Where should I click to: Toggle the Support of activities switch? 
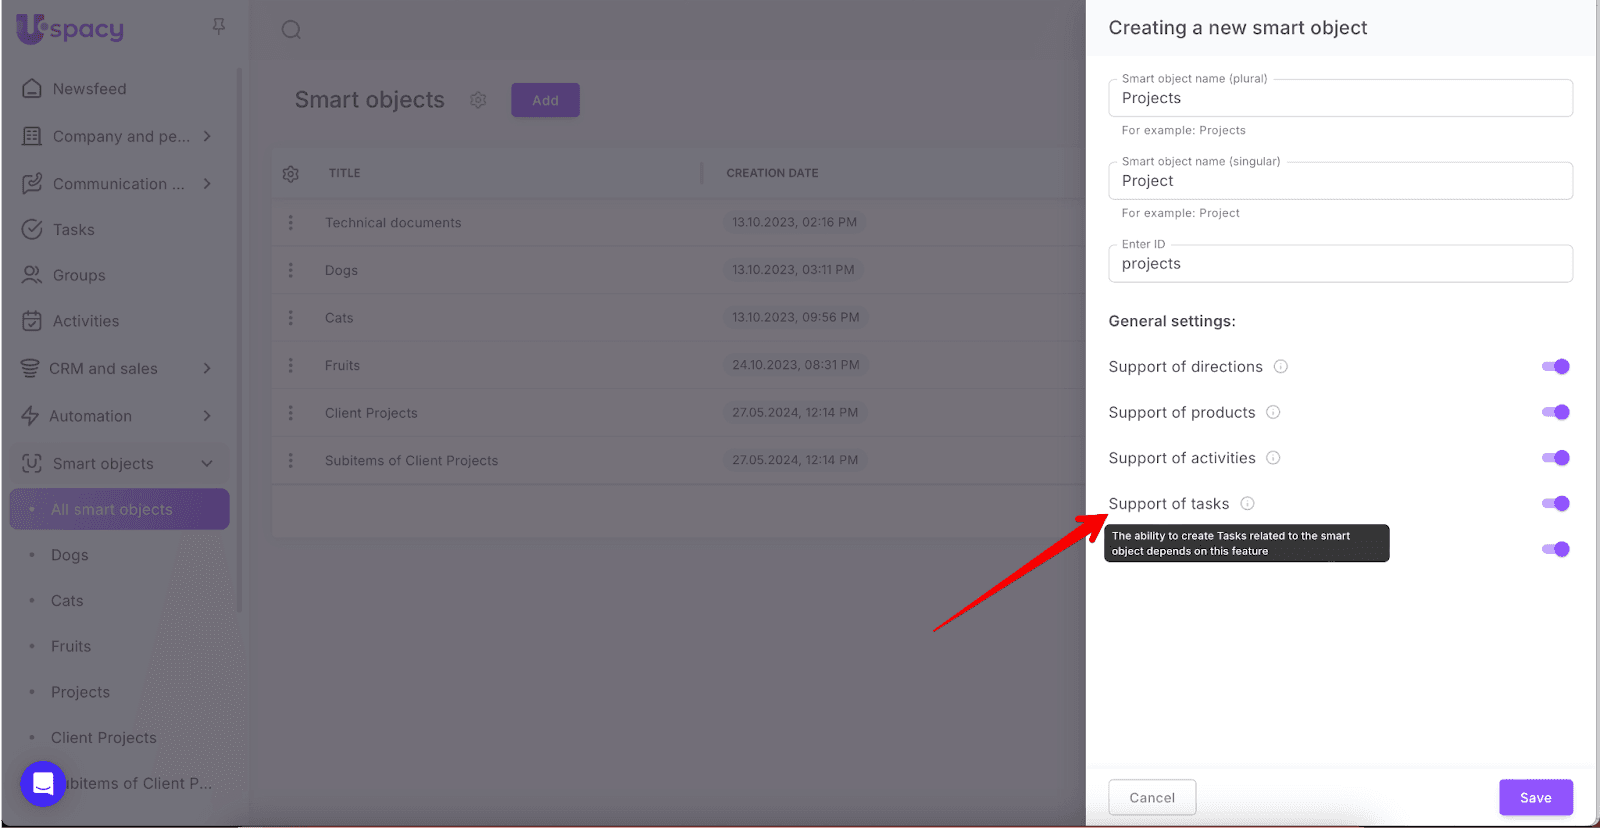1555,458
